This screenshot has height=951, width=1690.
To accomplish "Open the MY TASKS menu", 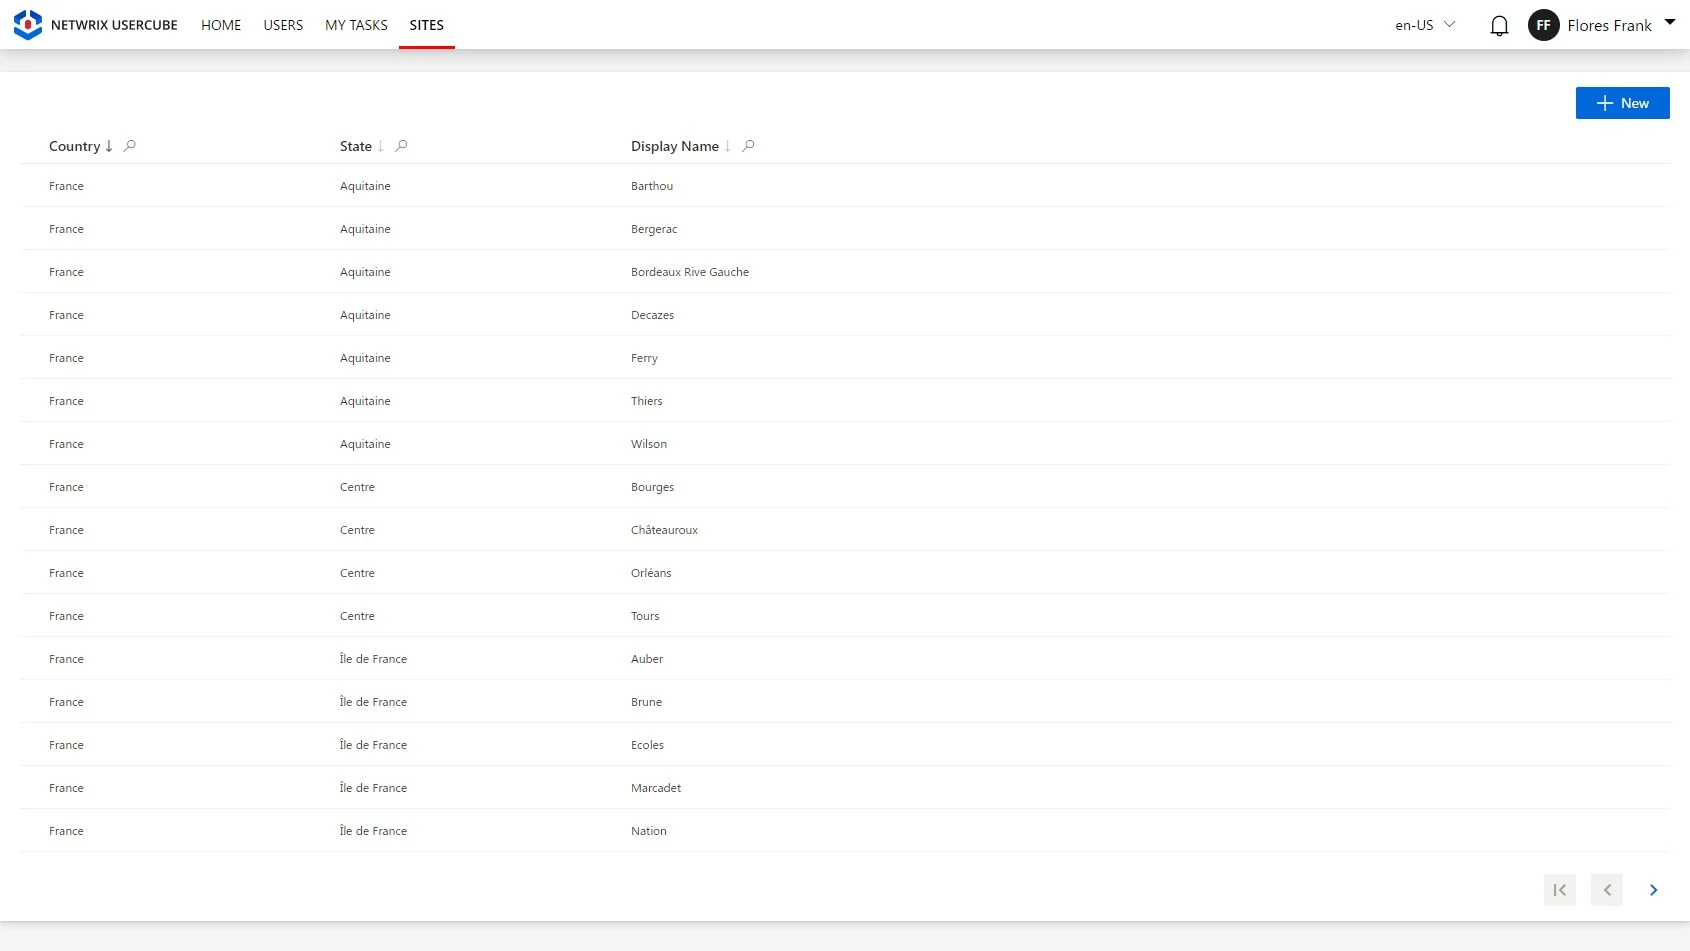I will click(x=356, y=25).
